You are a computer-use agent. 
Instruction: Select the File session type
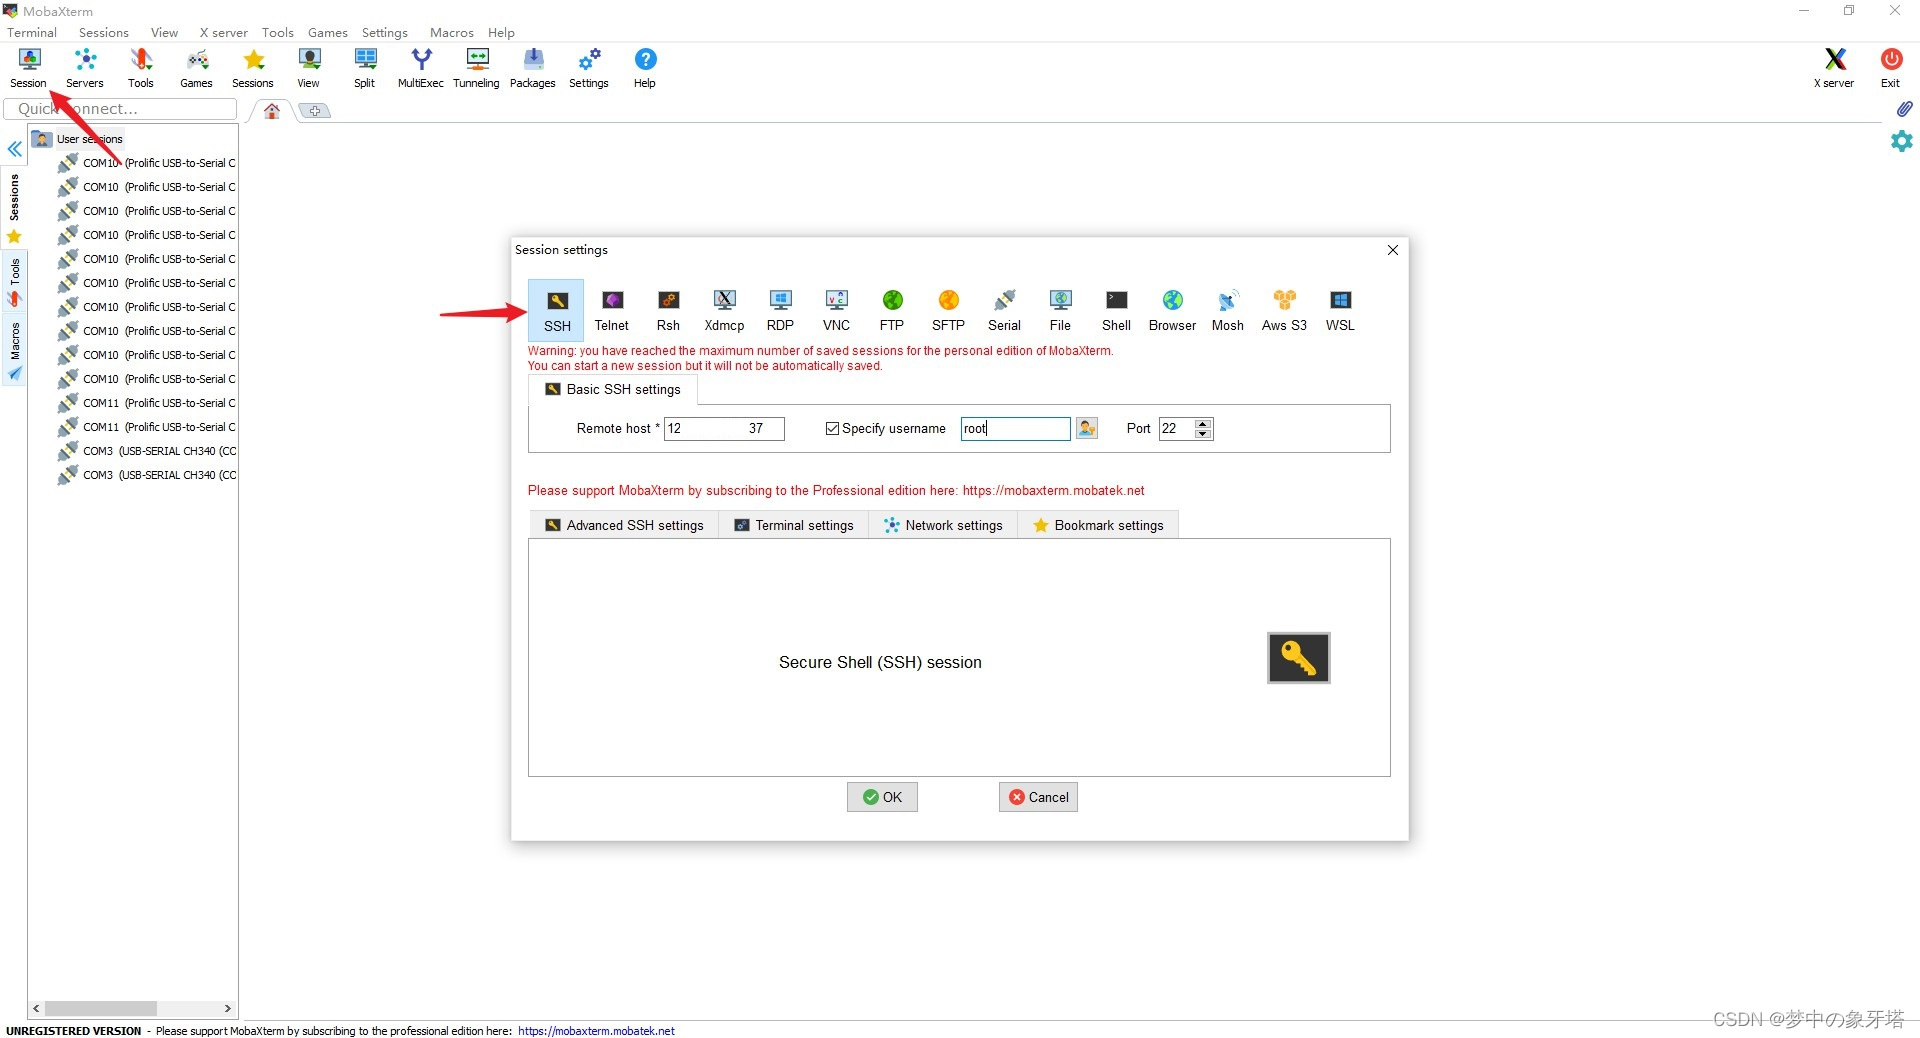point(1060,311)
